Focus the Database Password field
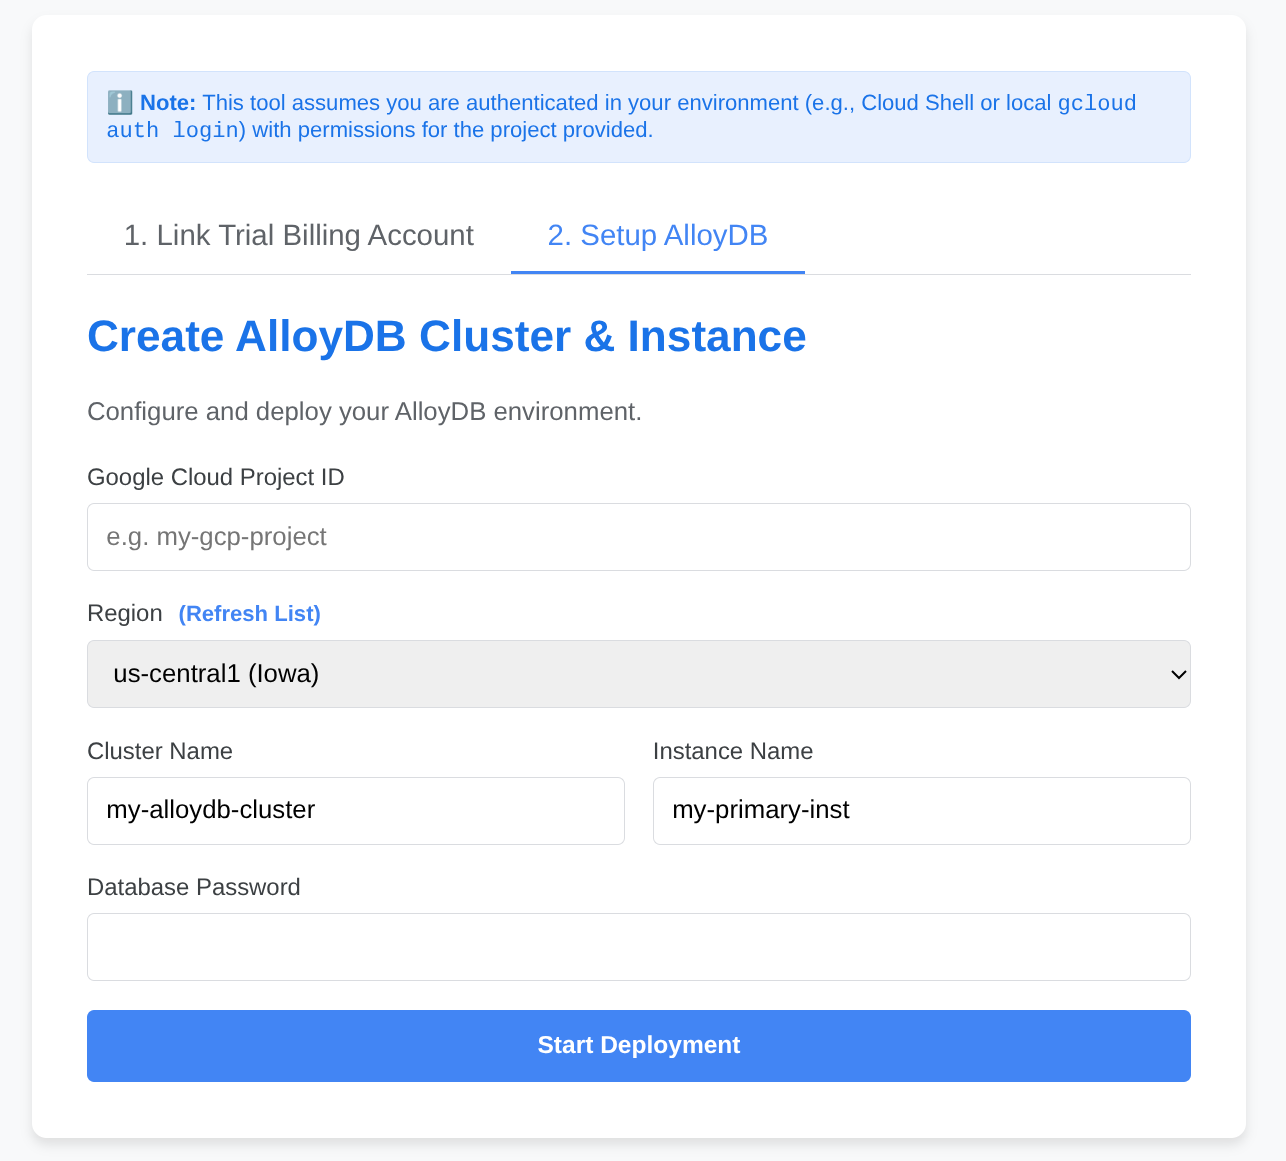The image size is (1286, 1161). coord(638,947)
